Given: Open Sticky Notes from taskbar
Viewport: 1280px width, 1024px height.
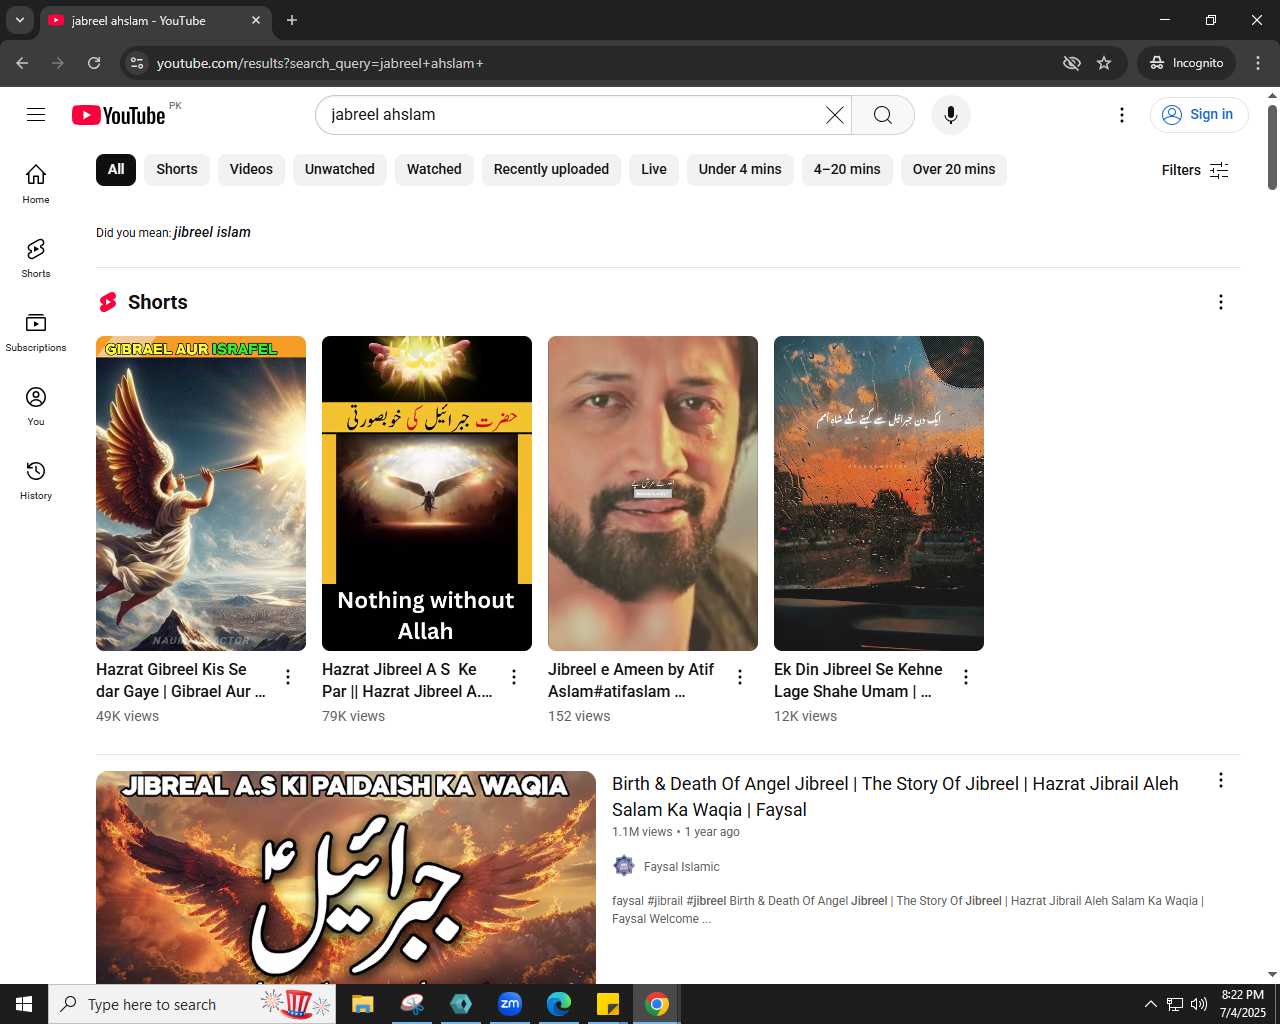Looking at the screenshot, I should [608, 1004].
